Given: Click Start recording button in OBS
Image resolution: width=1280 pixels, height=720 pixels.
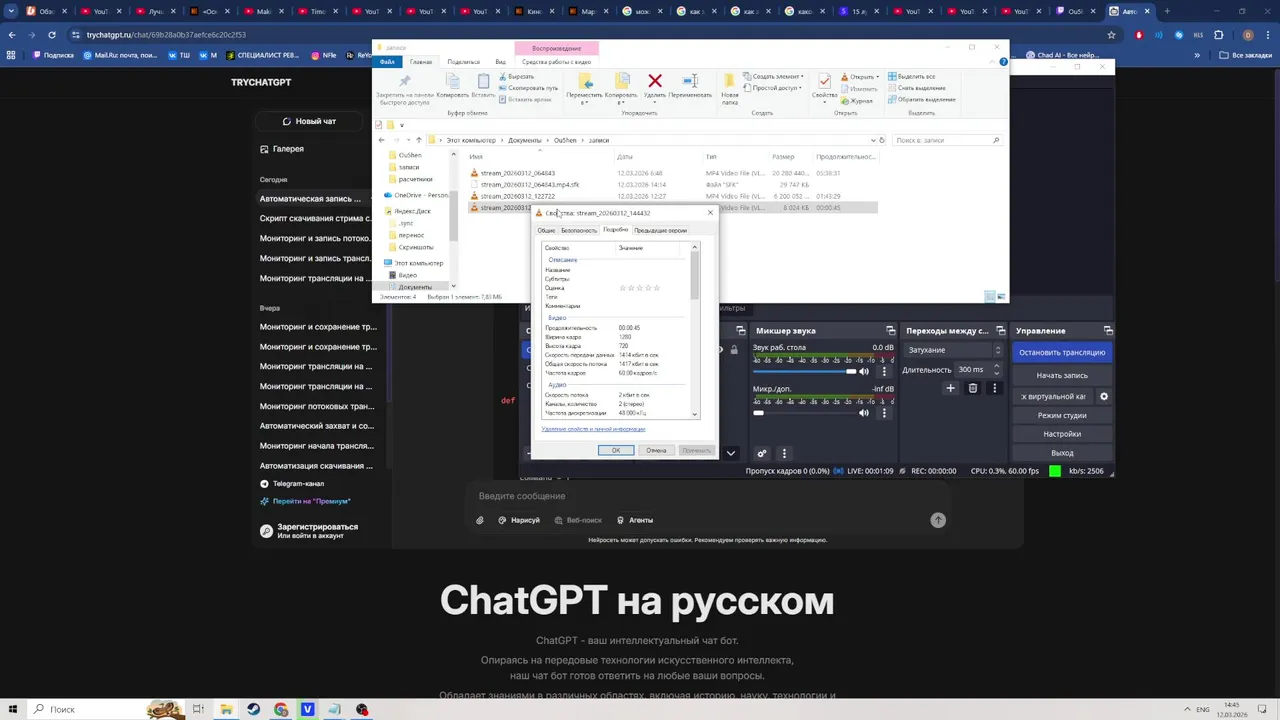Looking at the screenshot, I should 1062,375.
